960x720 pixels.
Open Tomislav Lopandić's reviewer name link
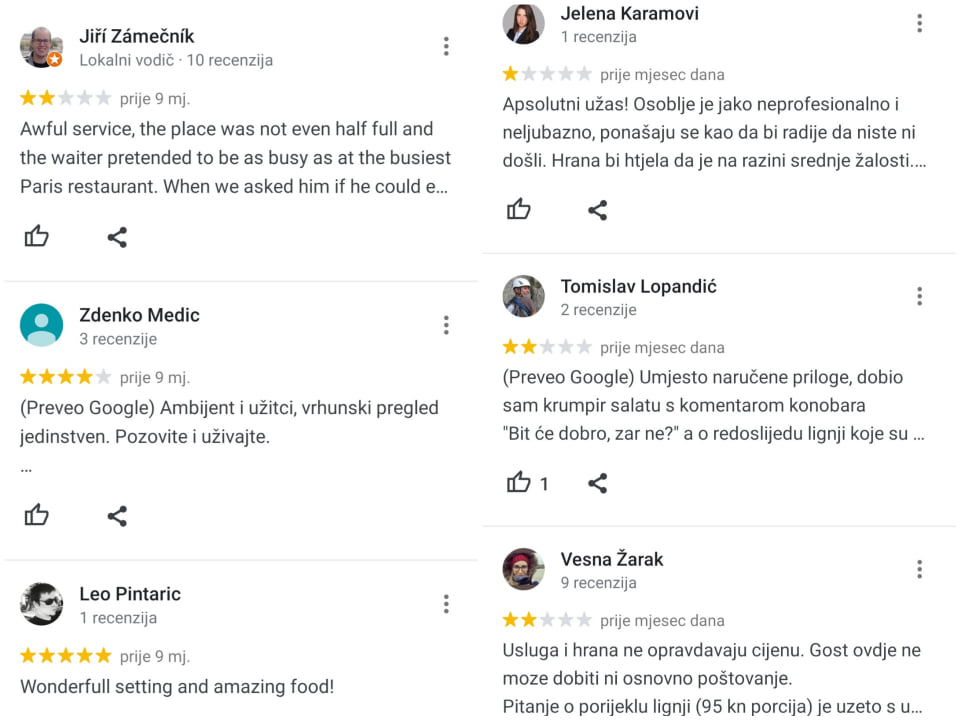click(638, 287)
